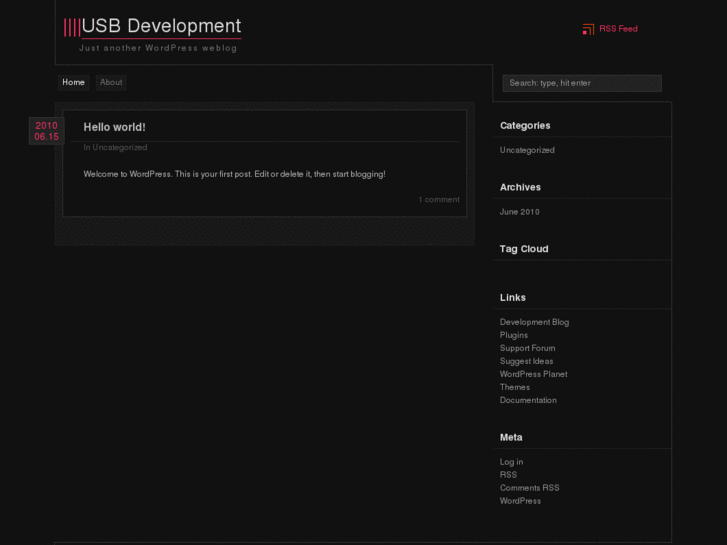Click the 'Just another WordPress weblog' tagline
Screen dimensions: 727x545
[x=158, y=48]
